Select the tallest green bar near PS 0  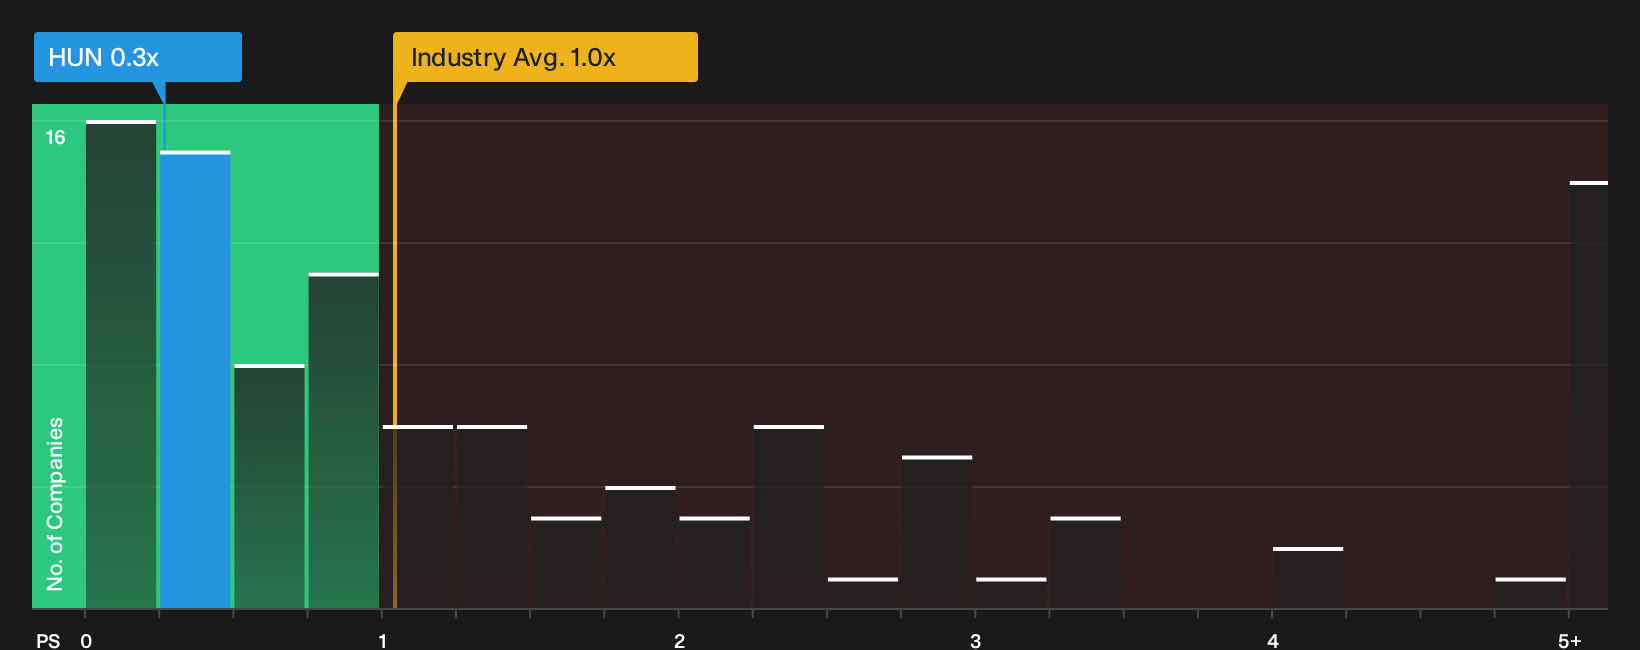click(121, 364)
